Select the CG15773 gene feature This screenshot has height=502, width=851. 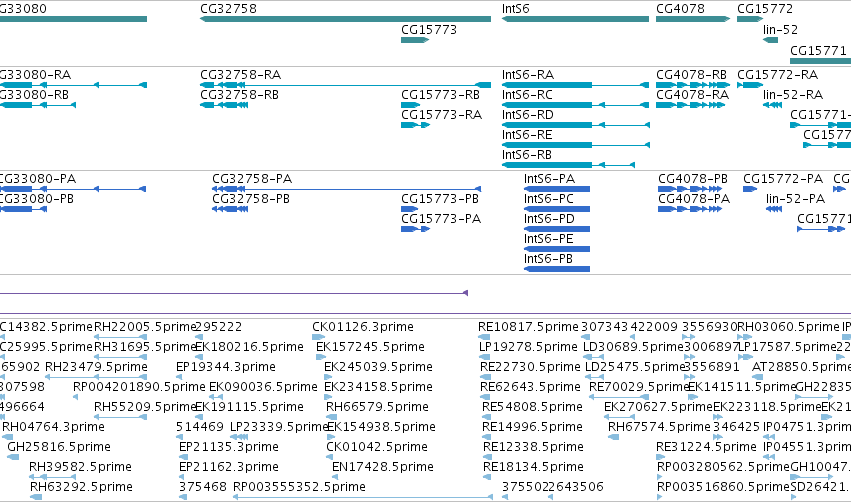415,40
